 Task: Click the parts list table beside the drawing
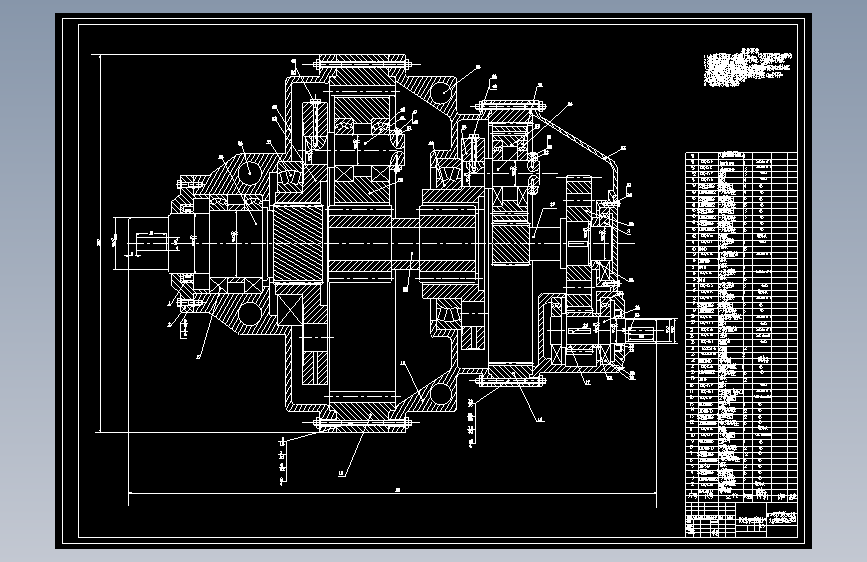741,327
